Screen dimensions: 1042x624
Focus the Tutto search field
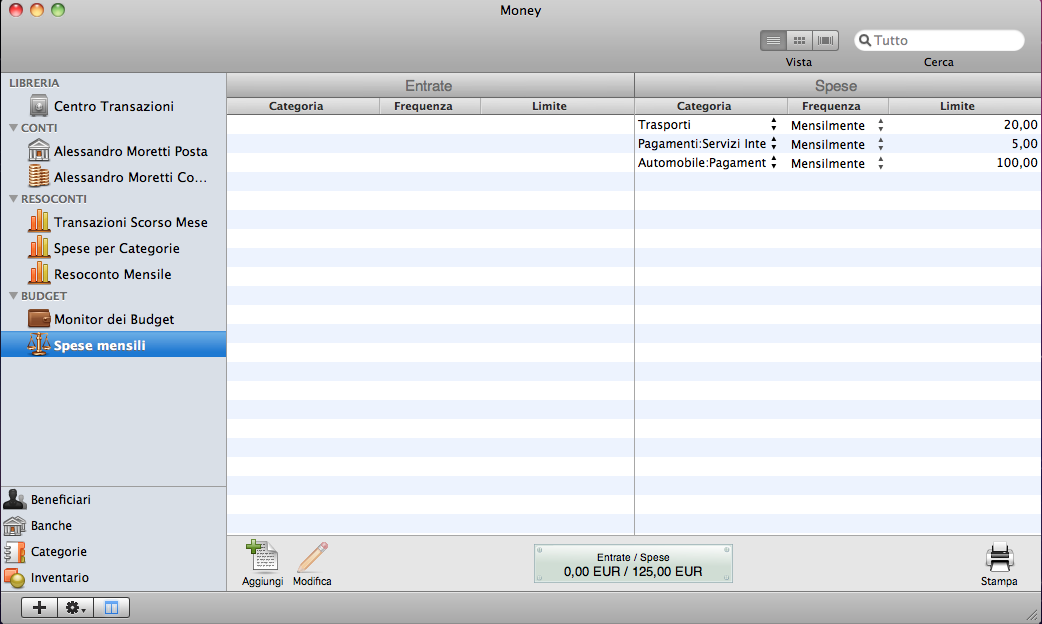(x=939, y=41)
